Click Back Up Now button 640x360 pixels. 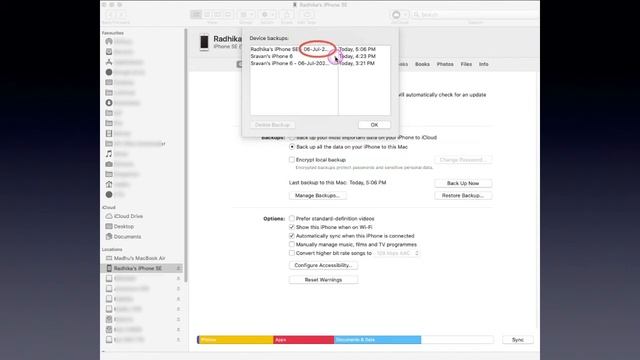point(463,183)
